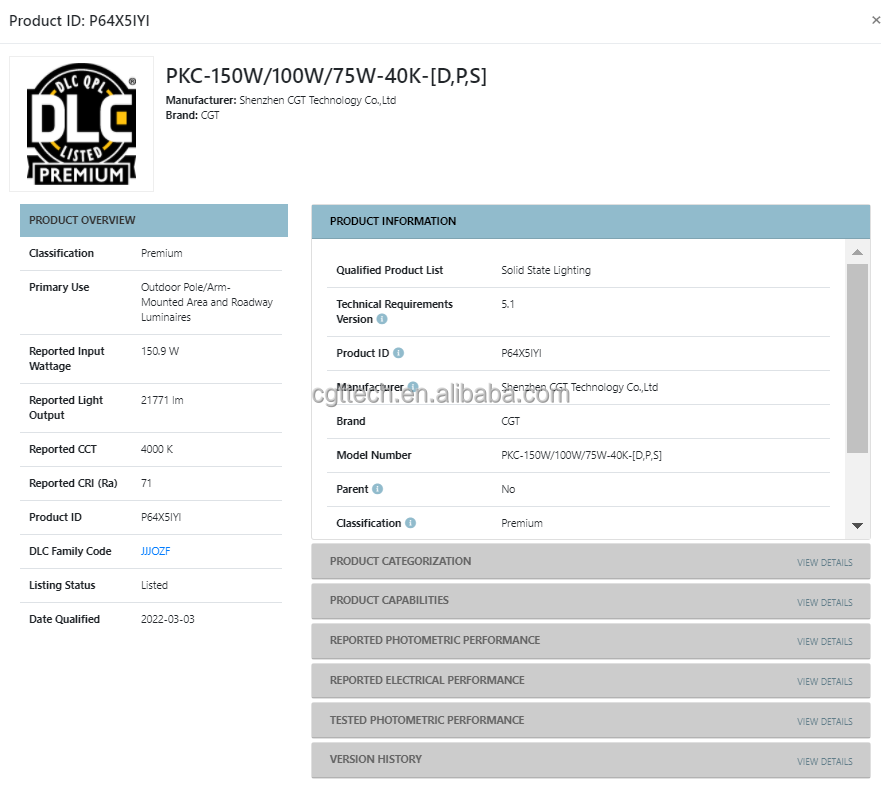The image size is (881, 790).
Task: Click info icon next to Parent
Action: click(378, 489)
